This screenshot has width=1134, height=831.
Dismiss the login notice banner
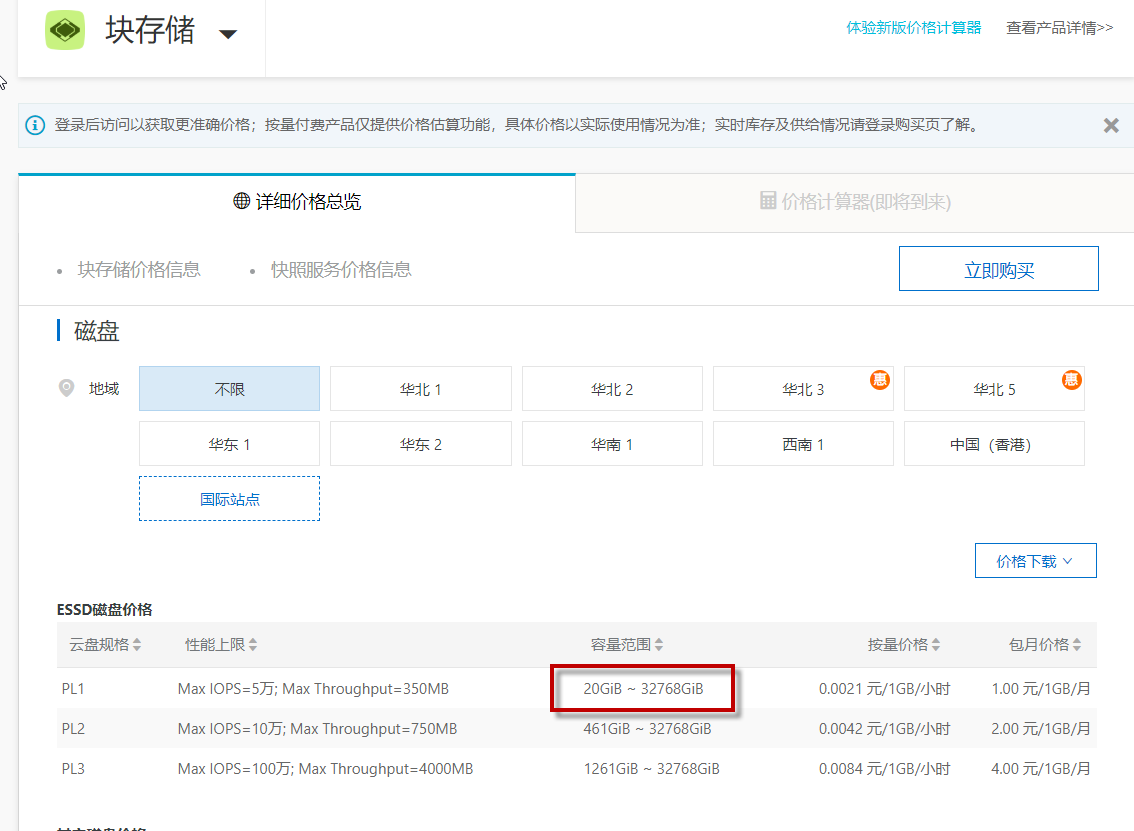[1110, 126]
